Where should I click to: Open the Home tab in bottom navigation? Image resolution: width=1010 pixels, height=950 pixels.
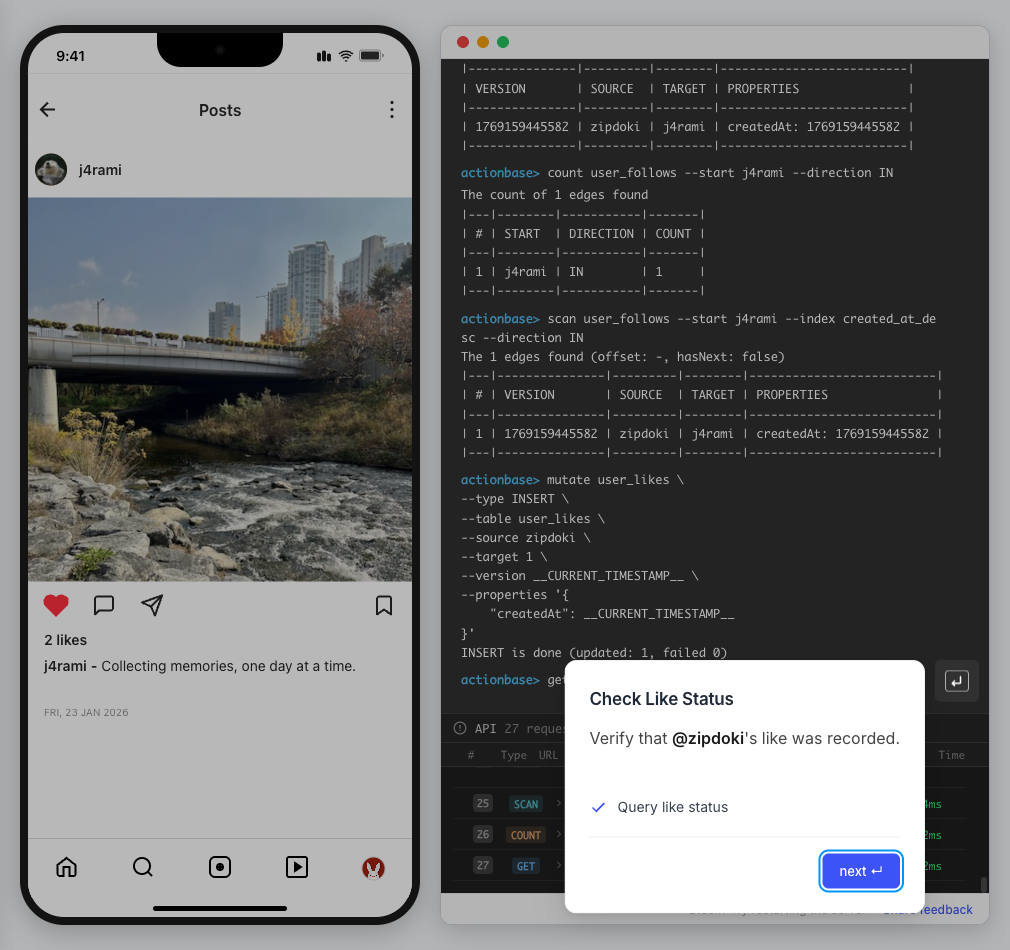pyautogui.click(x=66, y=867)
